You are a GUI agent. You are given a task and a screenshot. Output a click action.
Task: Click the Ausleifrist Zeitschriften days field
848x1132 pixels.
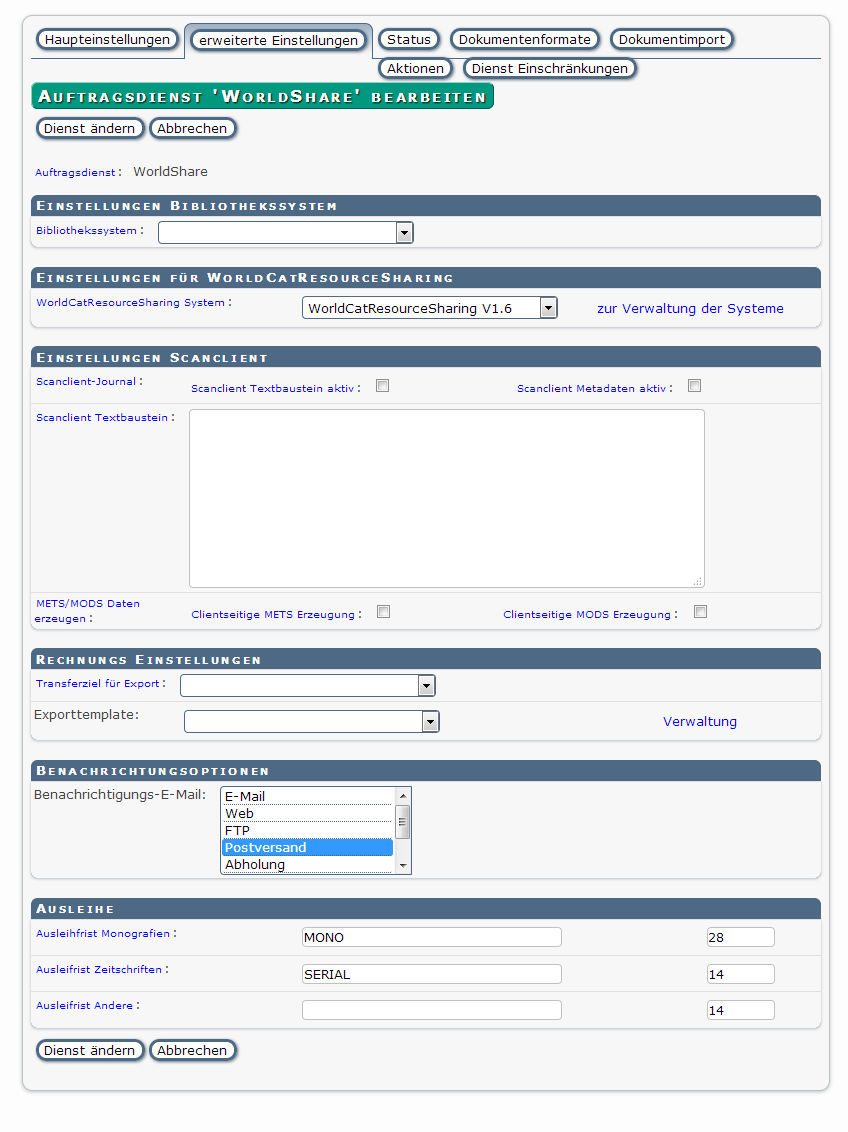740,975
